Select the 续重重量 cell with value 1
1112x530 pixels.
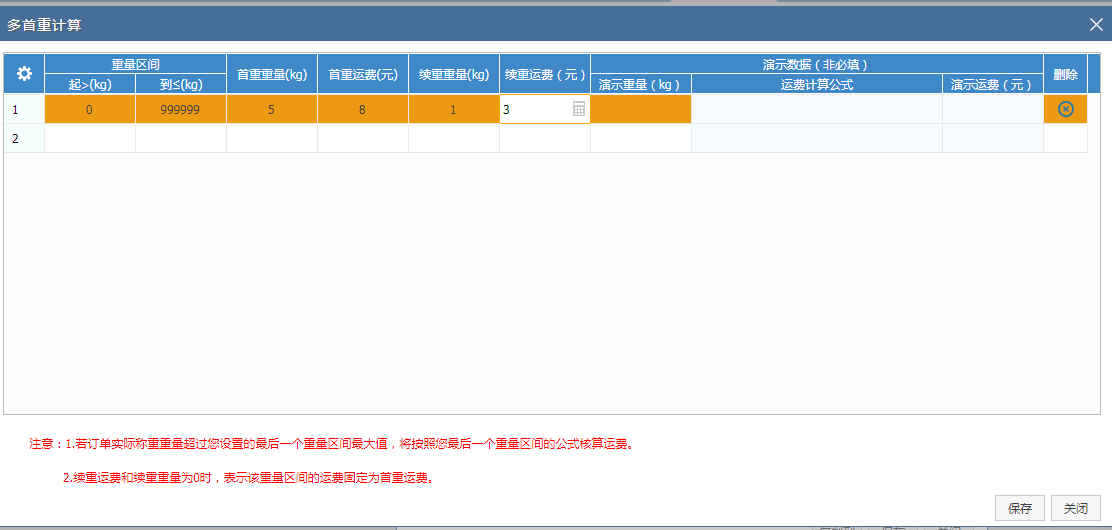pyautogui.click(x=454, y=109)
